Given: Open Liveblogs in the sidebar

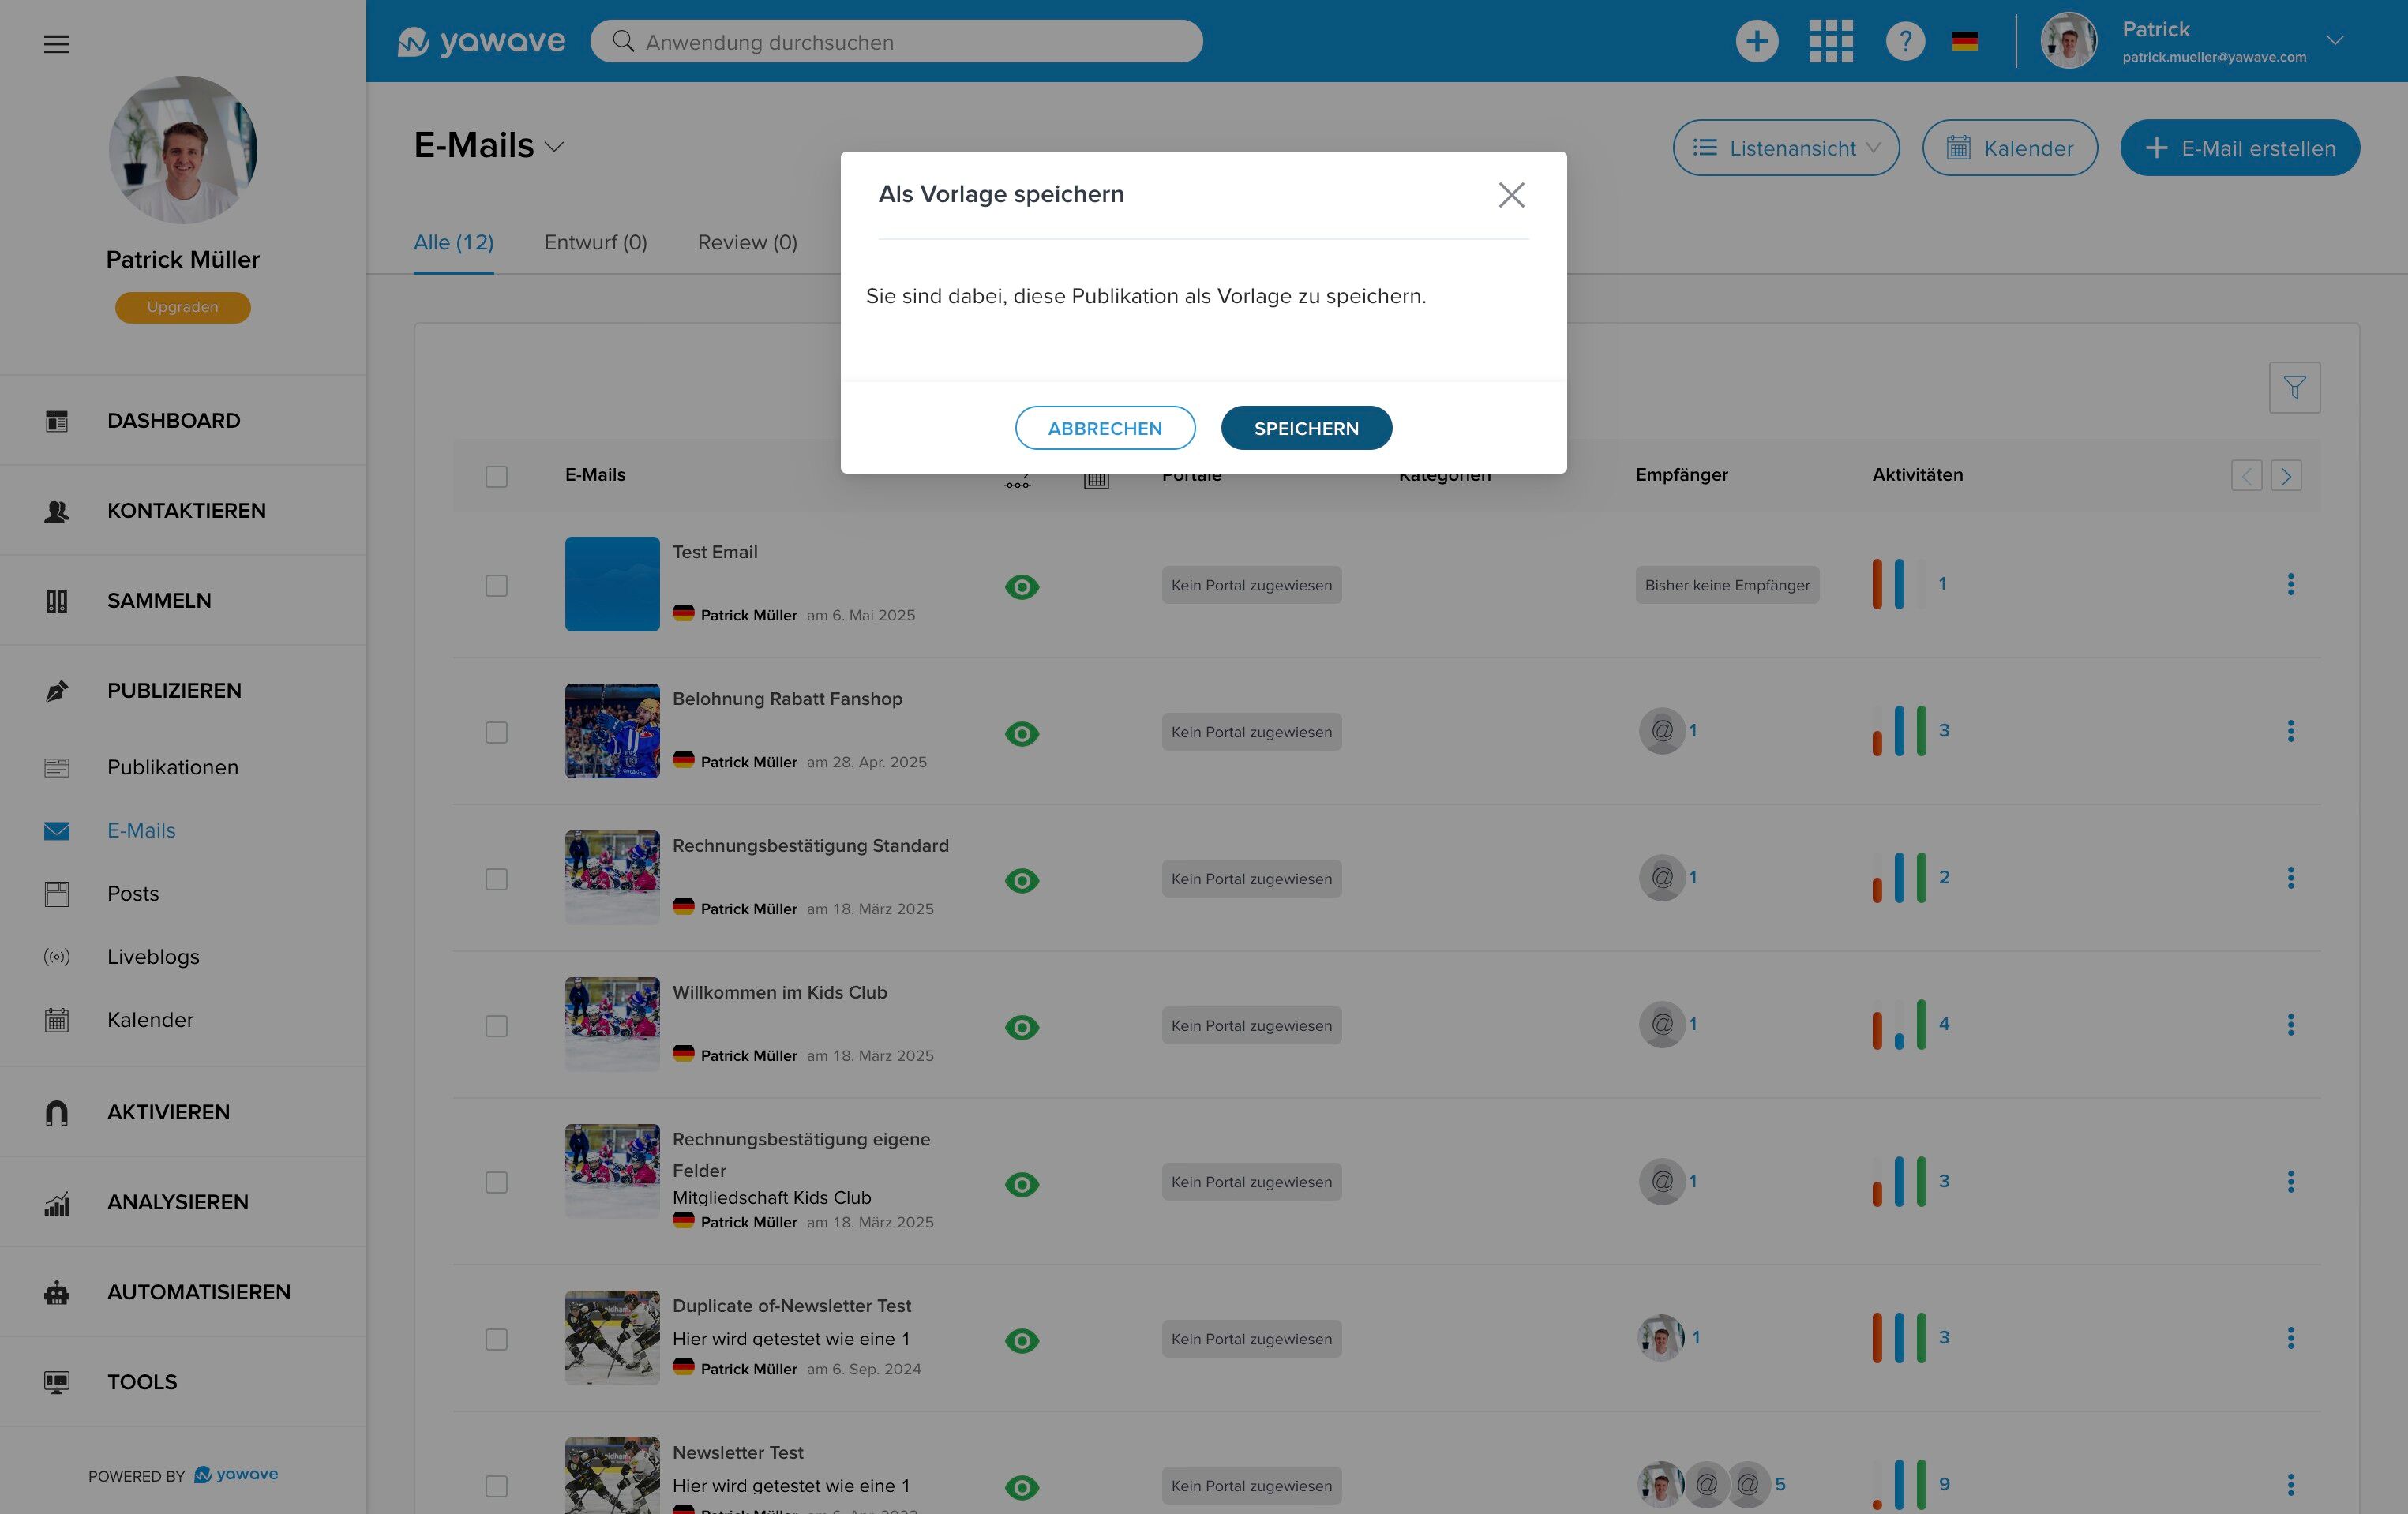Looking at the screenshot, I should 153,956.
